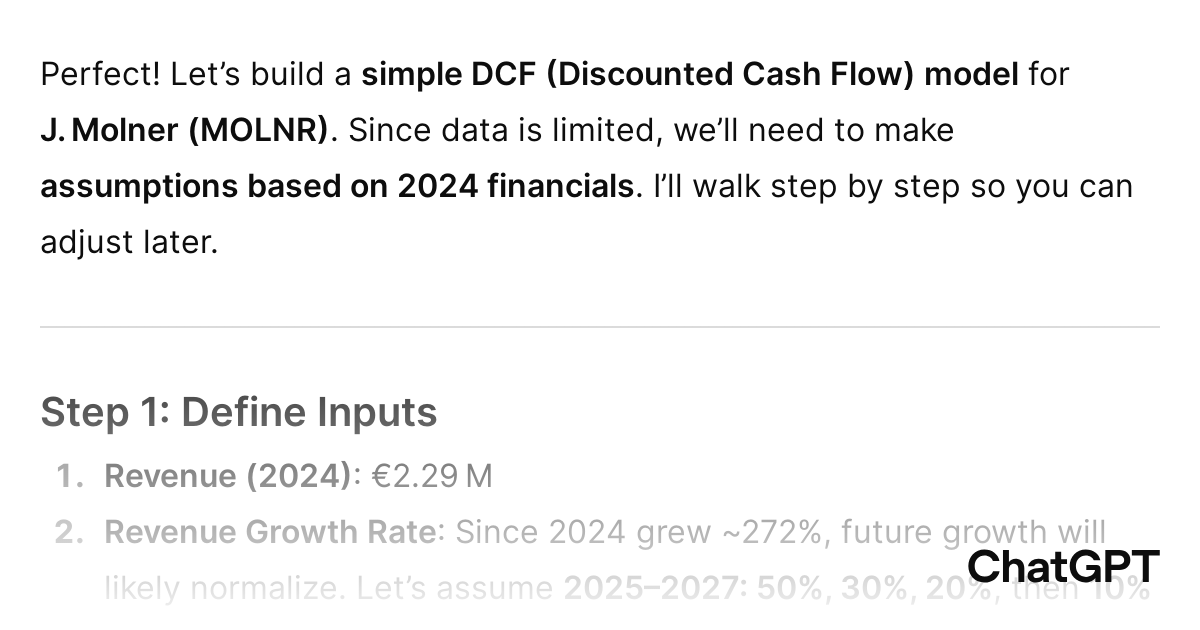Click the "Step 1: Define Inputs" heading

239,412
